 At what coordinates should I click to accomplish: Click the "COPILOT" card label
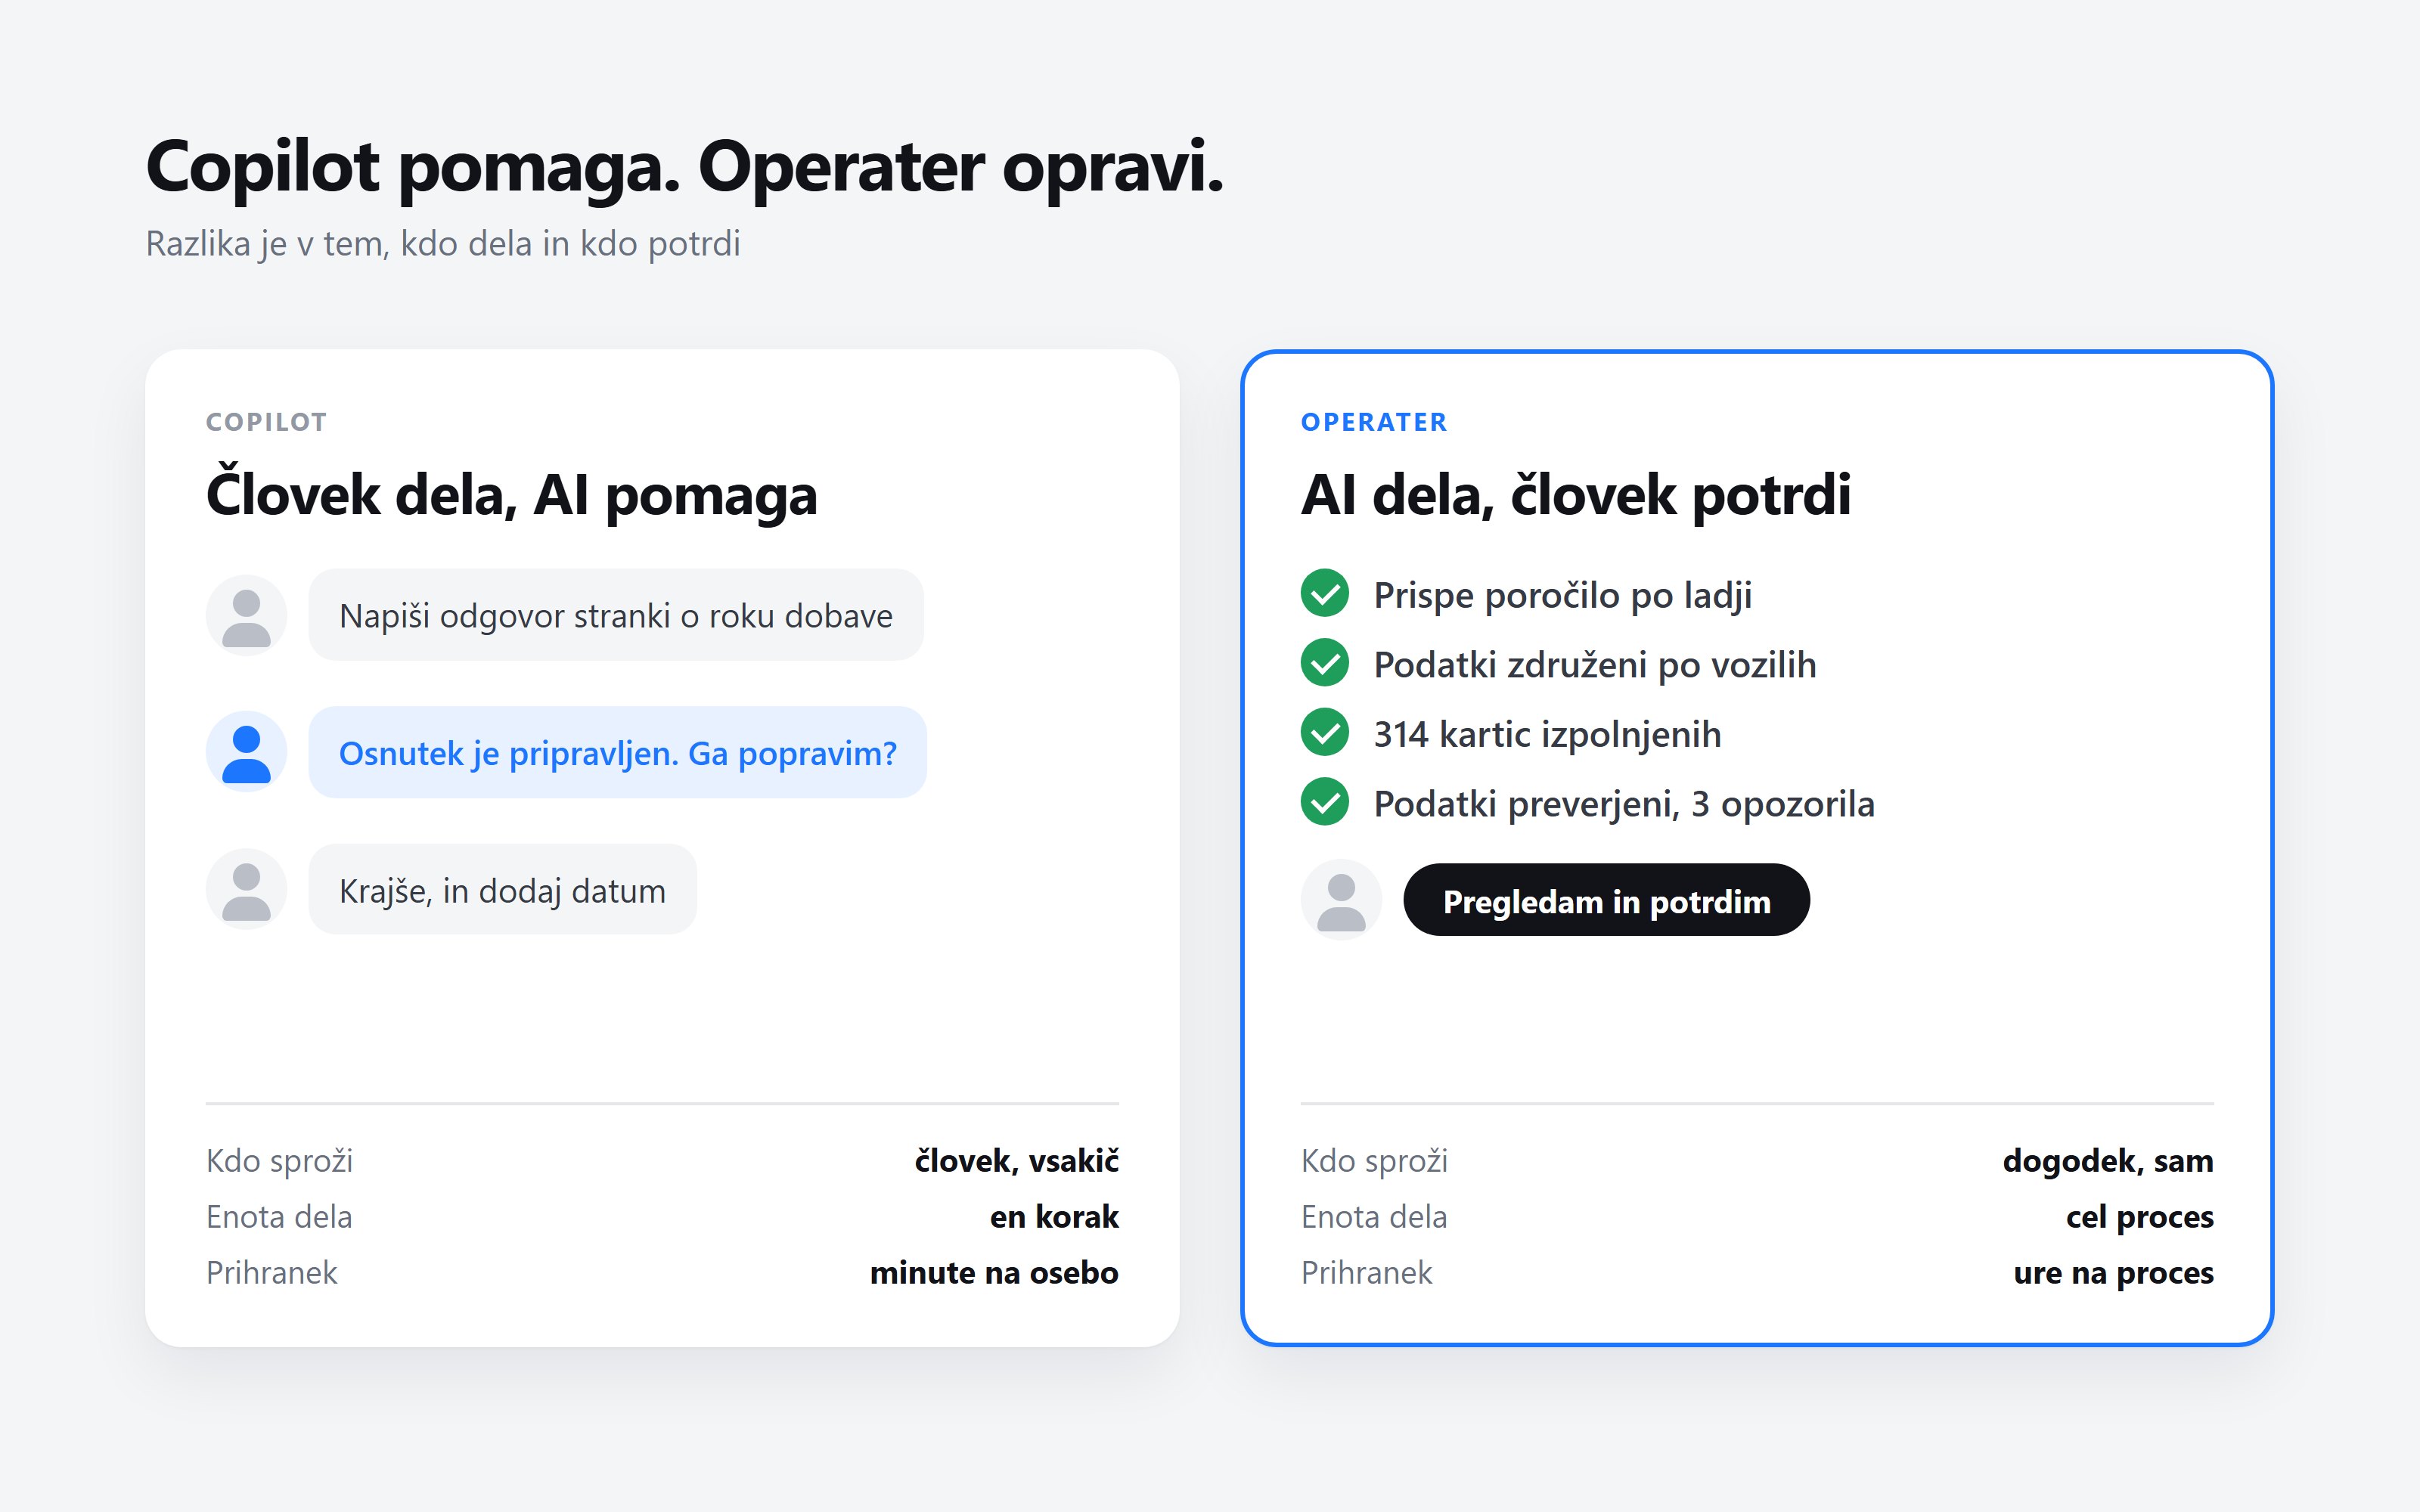(x=267, y=422)
